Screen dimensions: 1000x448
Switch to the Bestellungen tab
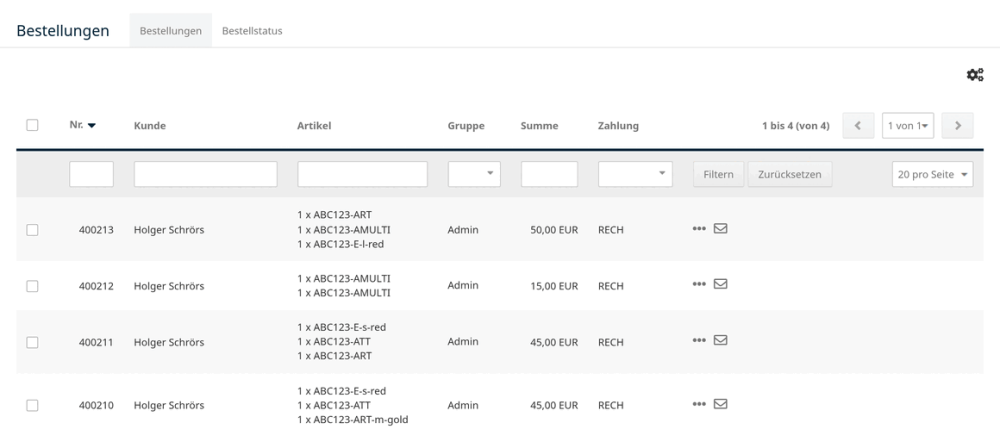tap(170, 31)
